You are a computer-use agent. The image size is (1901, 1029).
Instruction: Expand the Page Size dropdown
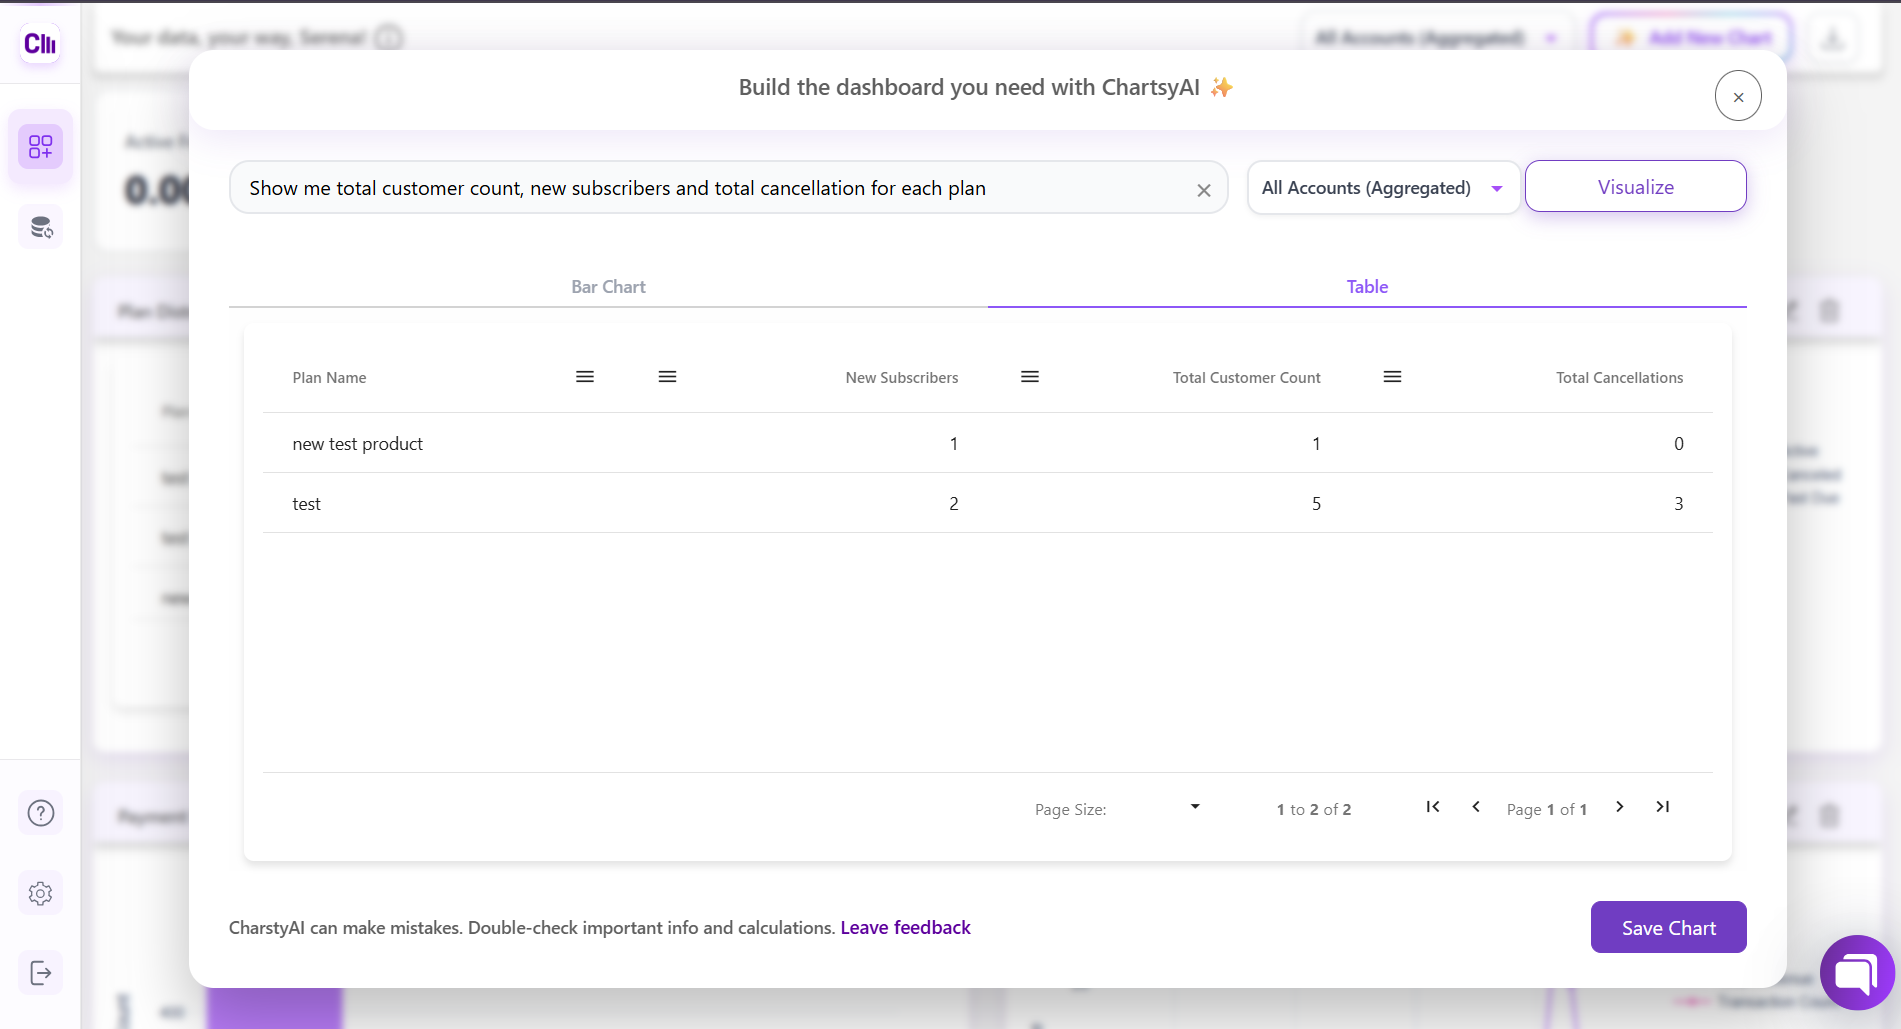coord(1194,807)
